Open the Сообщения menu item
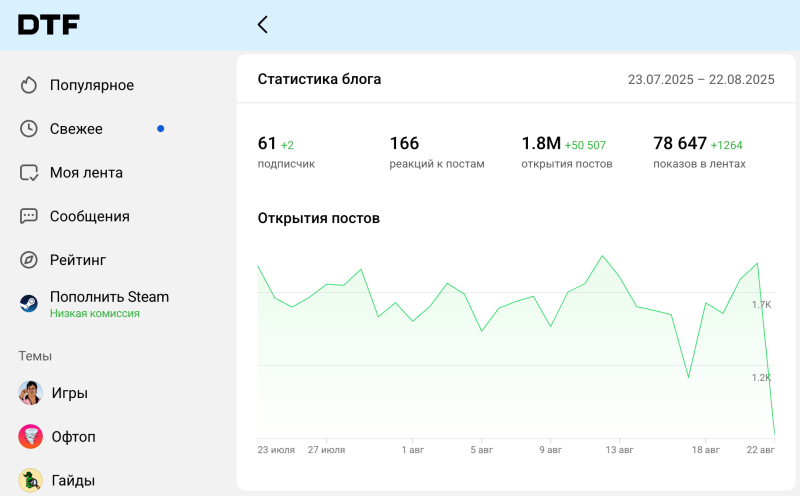The height and width of the screenshot is (496, 800). coord(90,216)
